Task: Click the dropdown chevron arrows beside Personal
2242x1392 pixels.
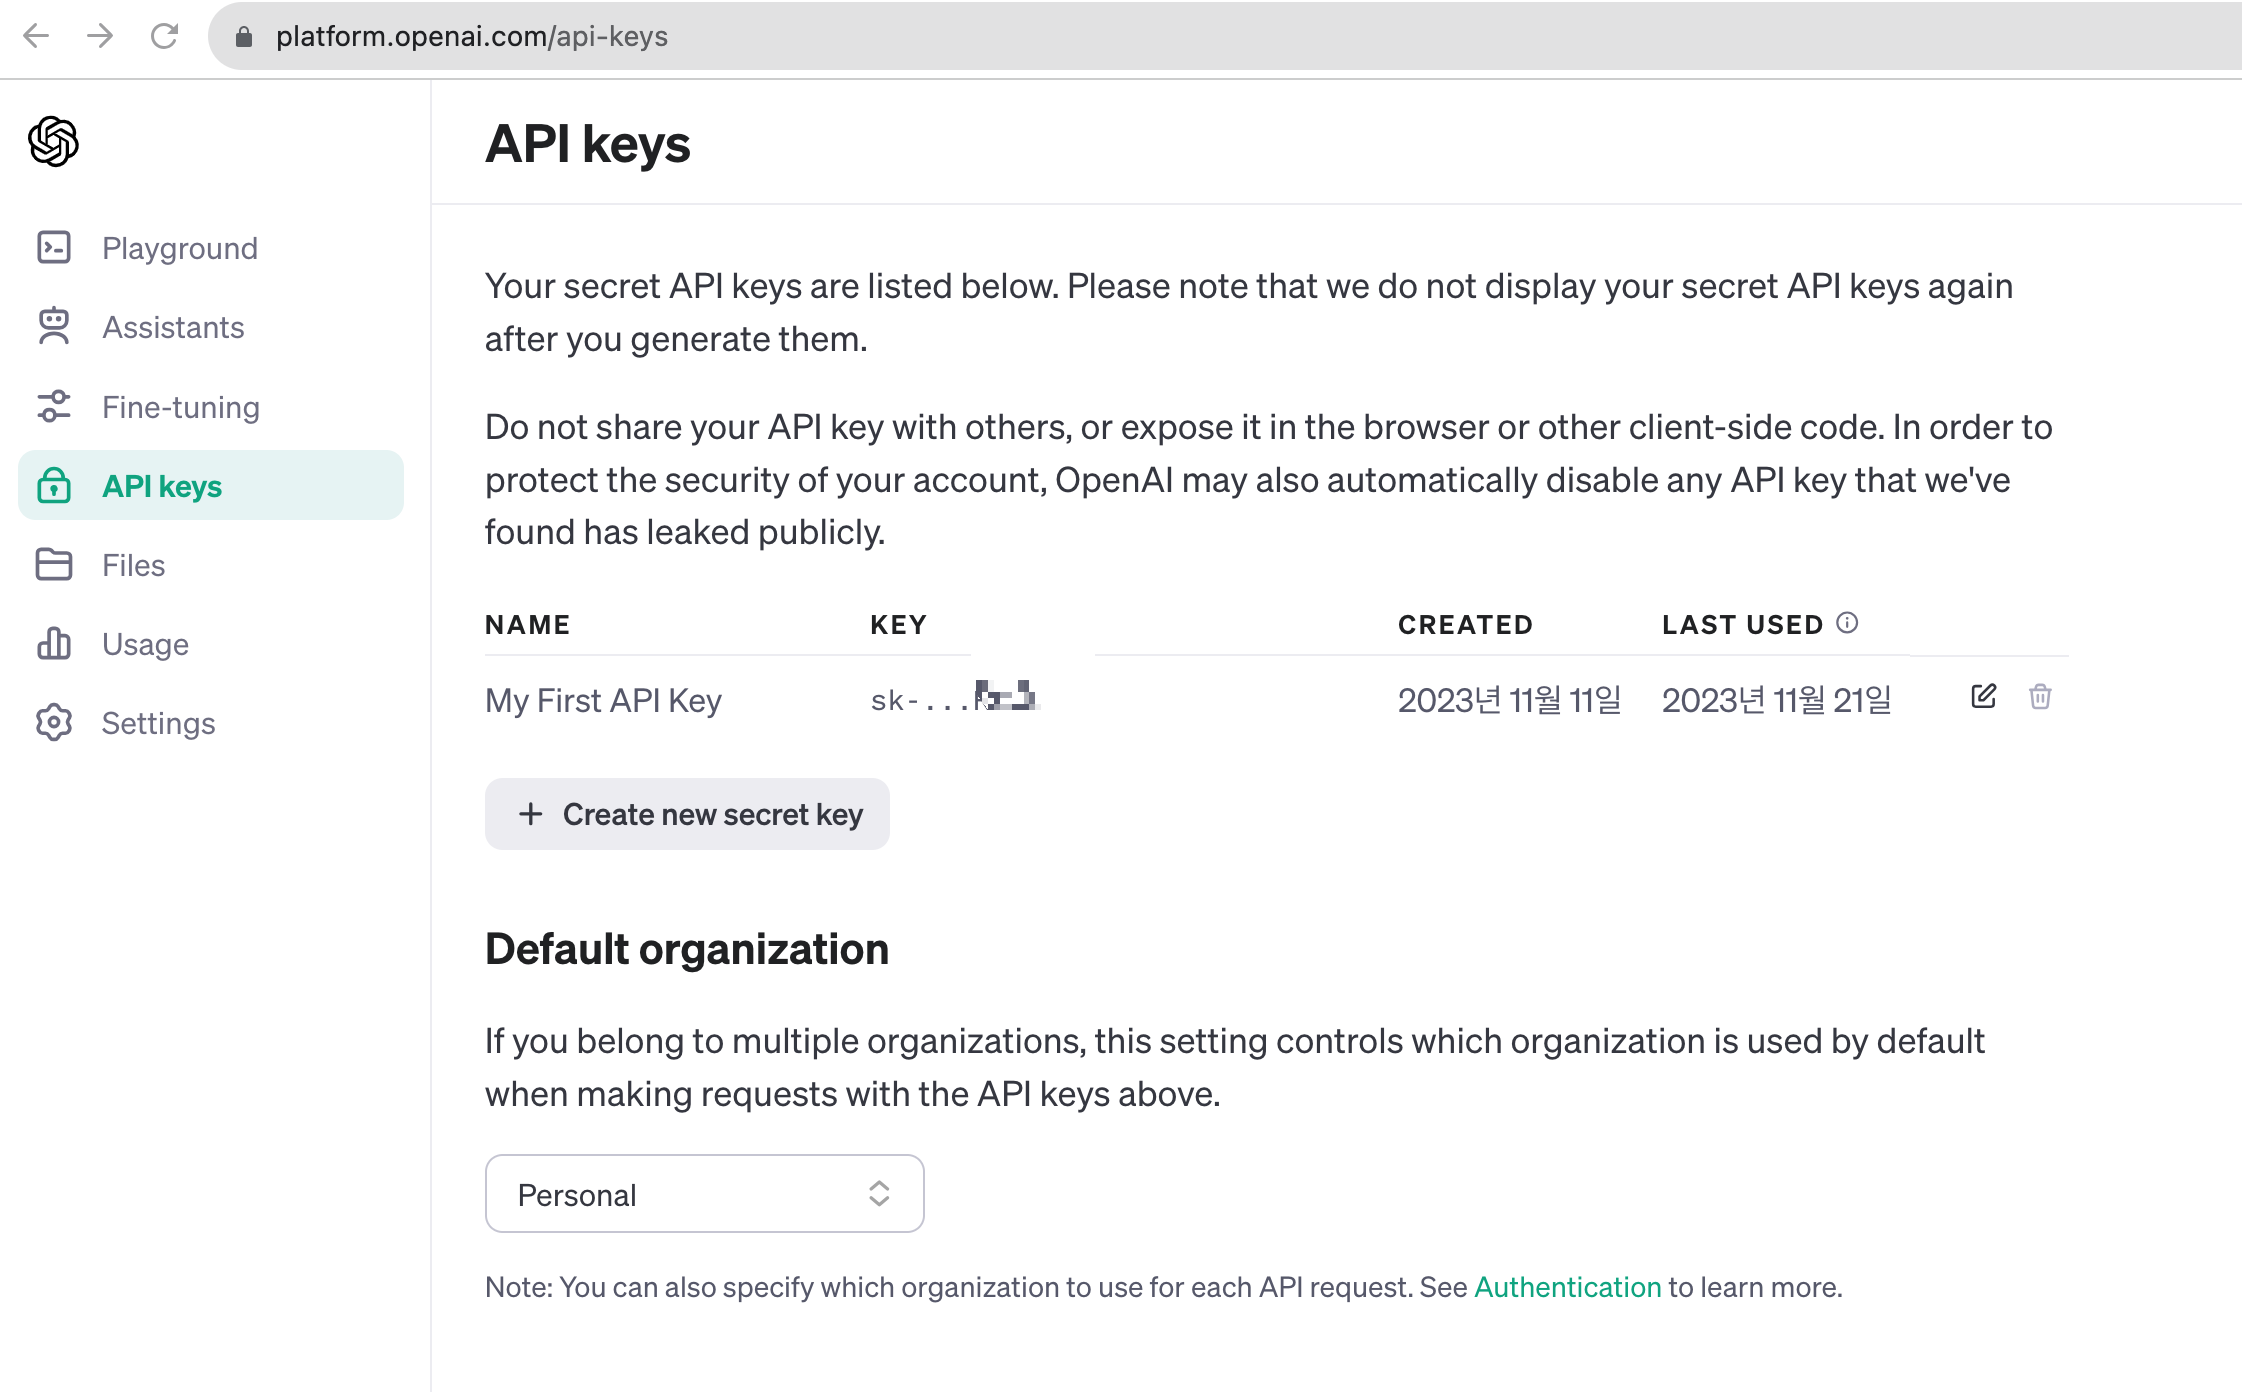Action: point(879,1194)
